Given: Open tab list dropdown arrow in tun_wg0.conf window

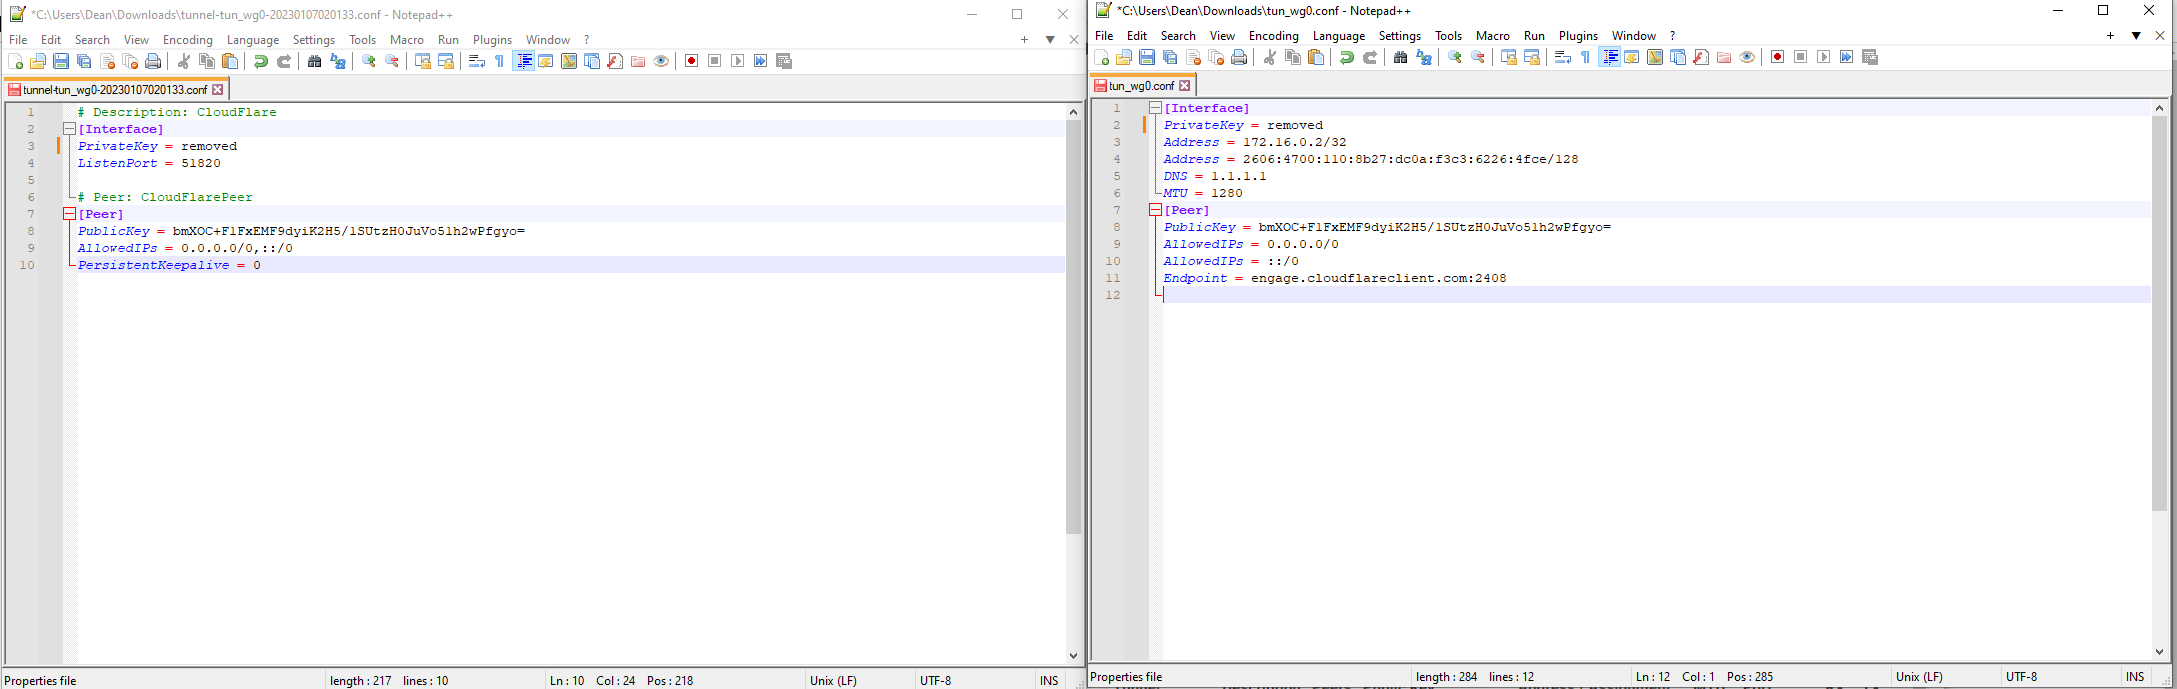Looking at the screenshot, I should pos(2136,36).
